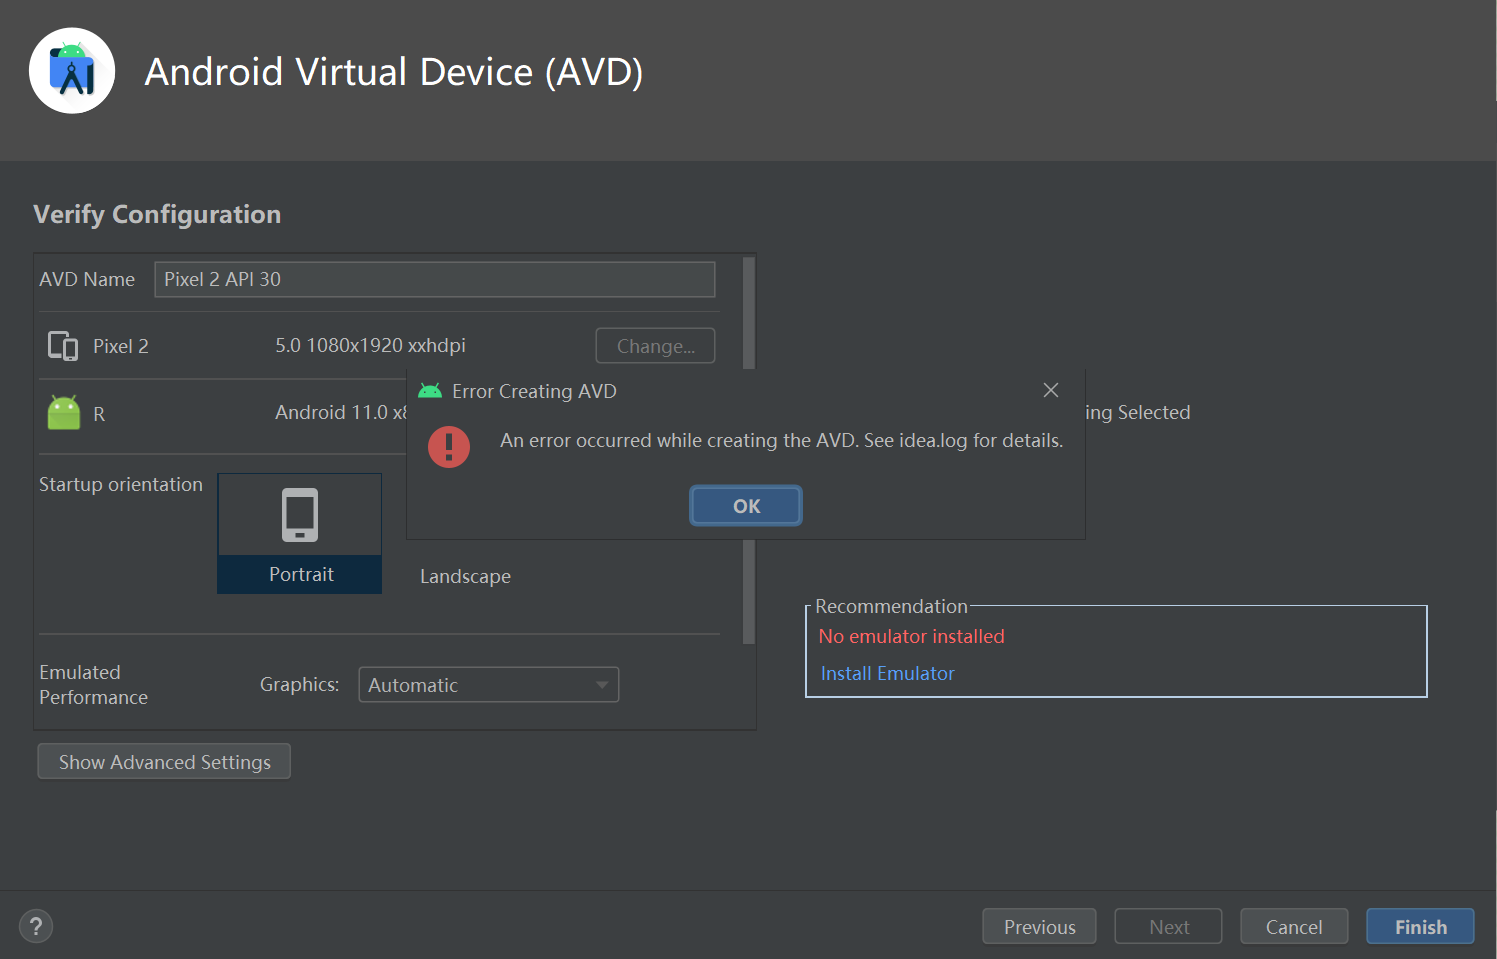Click Finish to create the AVD
This screenshot has height=959, width=1497.
coord(1421,926)
